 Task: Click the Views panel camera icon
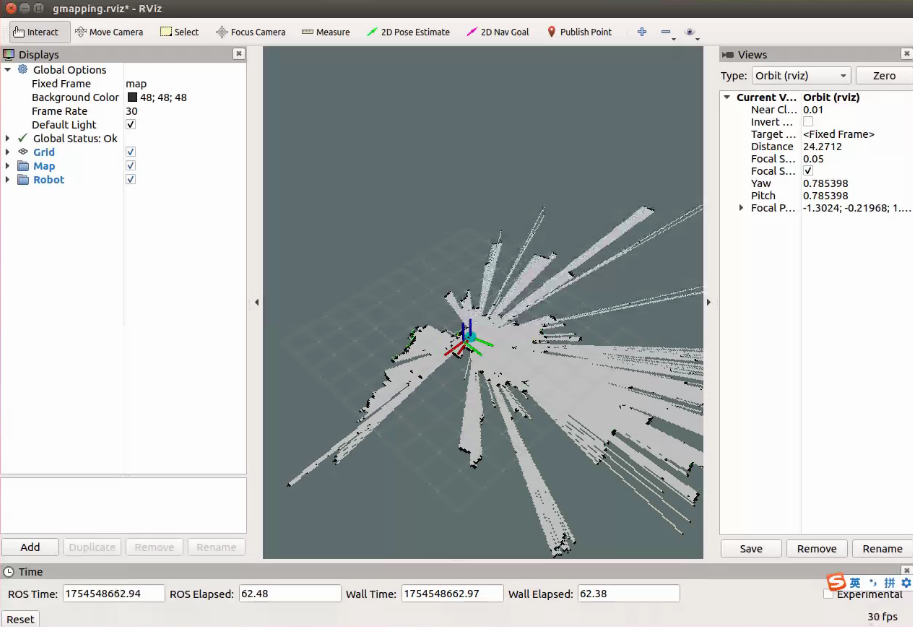[728, 54]
